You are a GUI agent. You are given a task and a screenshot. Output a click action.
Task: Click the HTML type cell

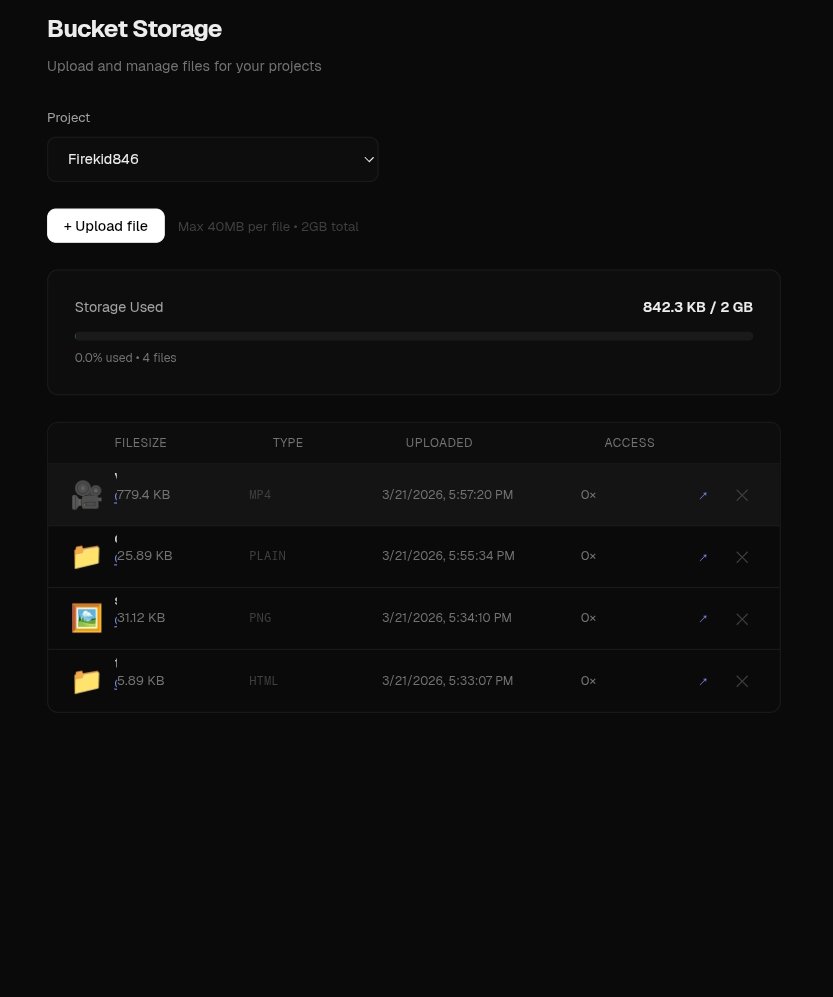pos(263,680)
